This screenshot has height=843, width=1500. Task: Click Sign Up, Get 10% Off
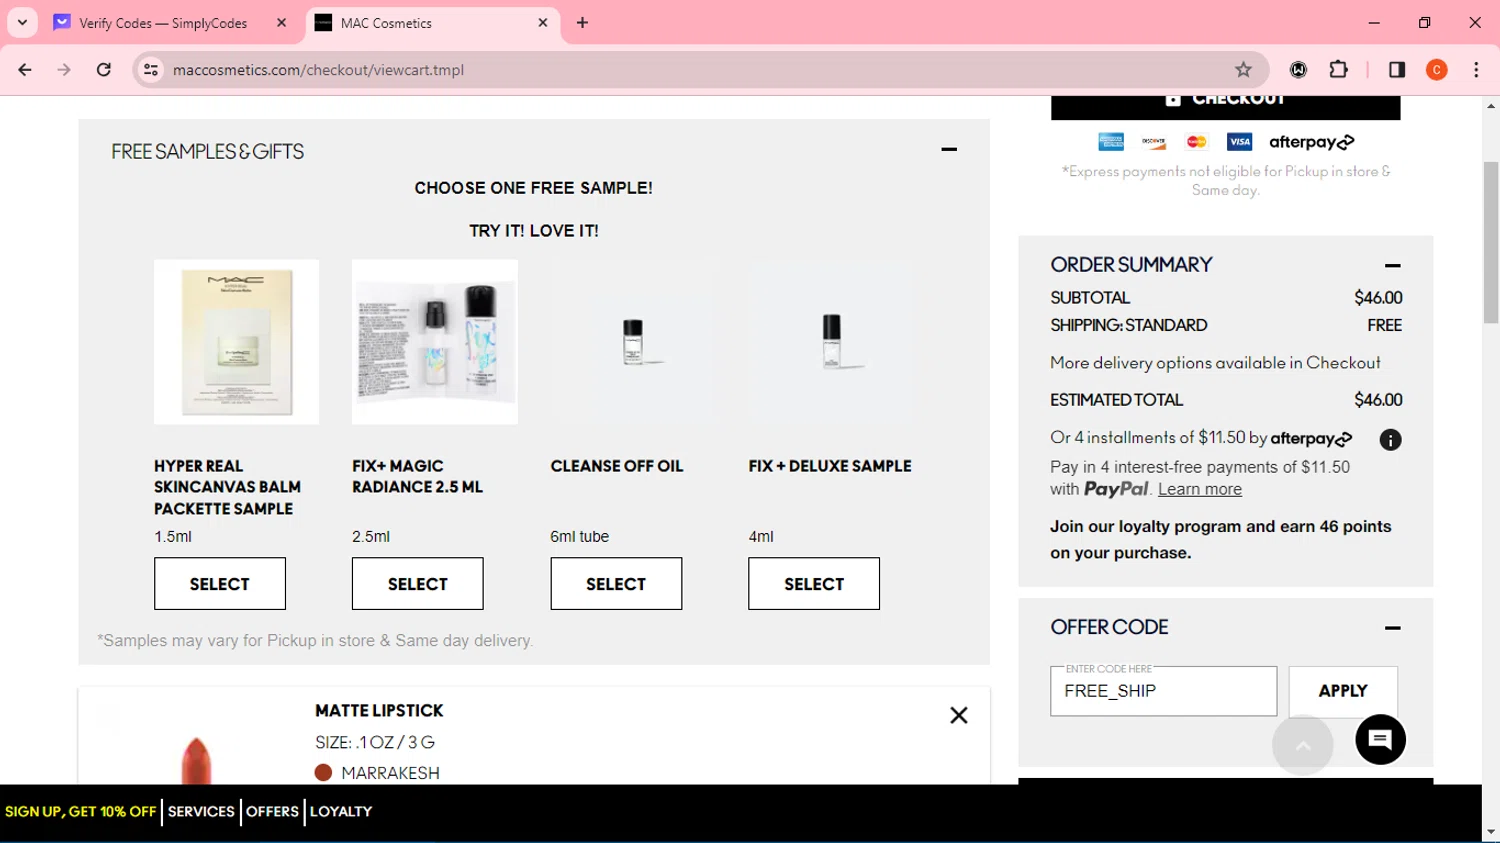[x=81, y=811]
